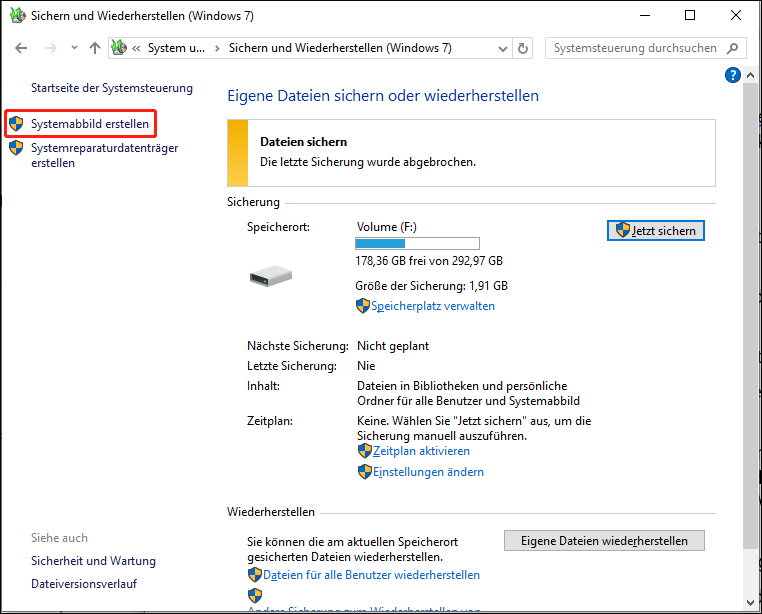The image size is (762, 614).
Task: Go up one level with up arrow
Action: pyautogui.click(x=95, y=48)
